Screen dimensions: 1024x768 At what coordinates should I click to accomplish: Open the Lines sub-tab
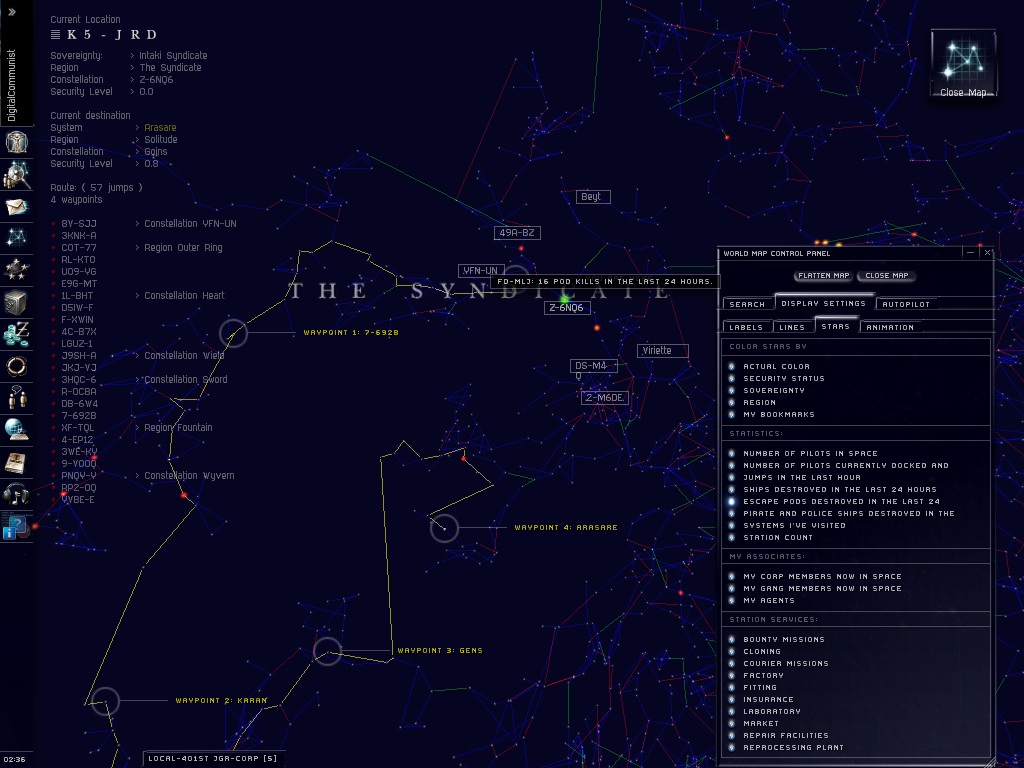792,327
